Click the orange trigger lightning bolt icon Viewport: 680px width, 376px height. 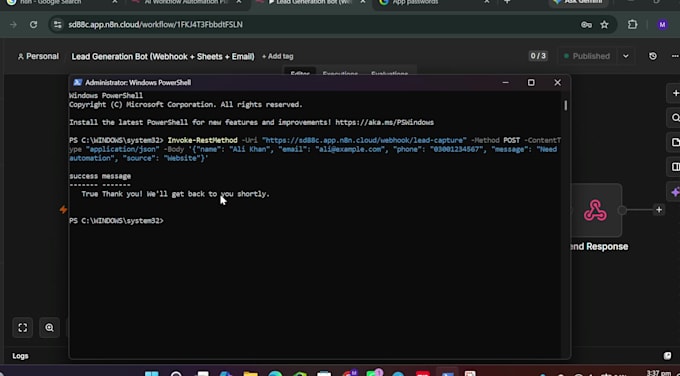point(63,210)
